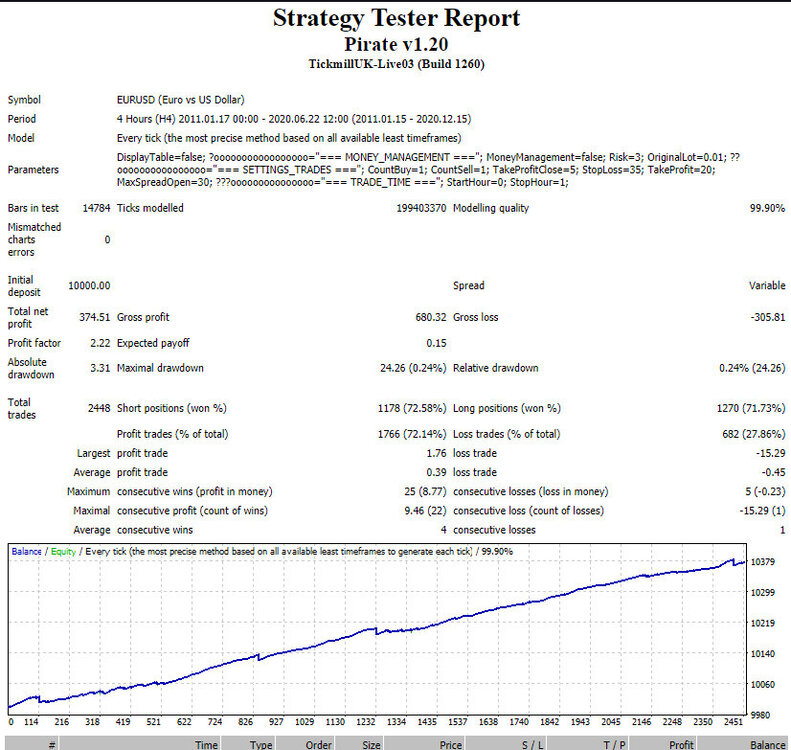Click the chart y-axis label 10379
Image resolution: width=791 pixels, height=750 pixels.
coord(763,562)
